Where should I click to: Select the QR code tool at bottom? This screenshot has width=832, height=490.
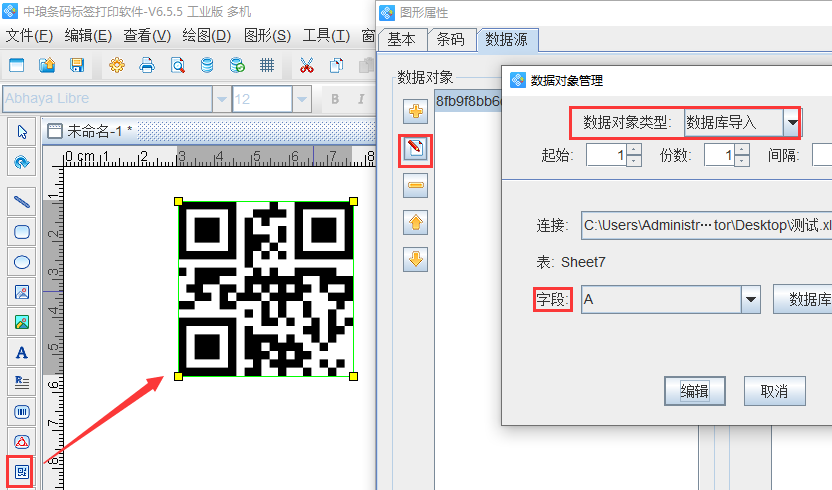point(22,471)
